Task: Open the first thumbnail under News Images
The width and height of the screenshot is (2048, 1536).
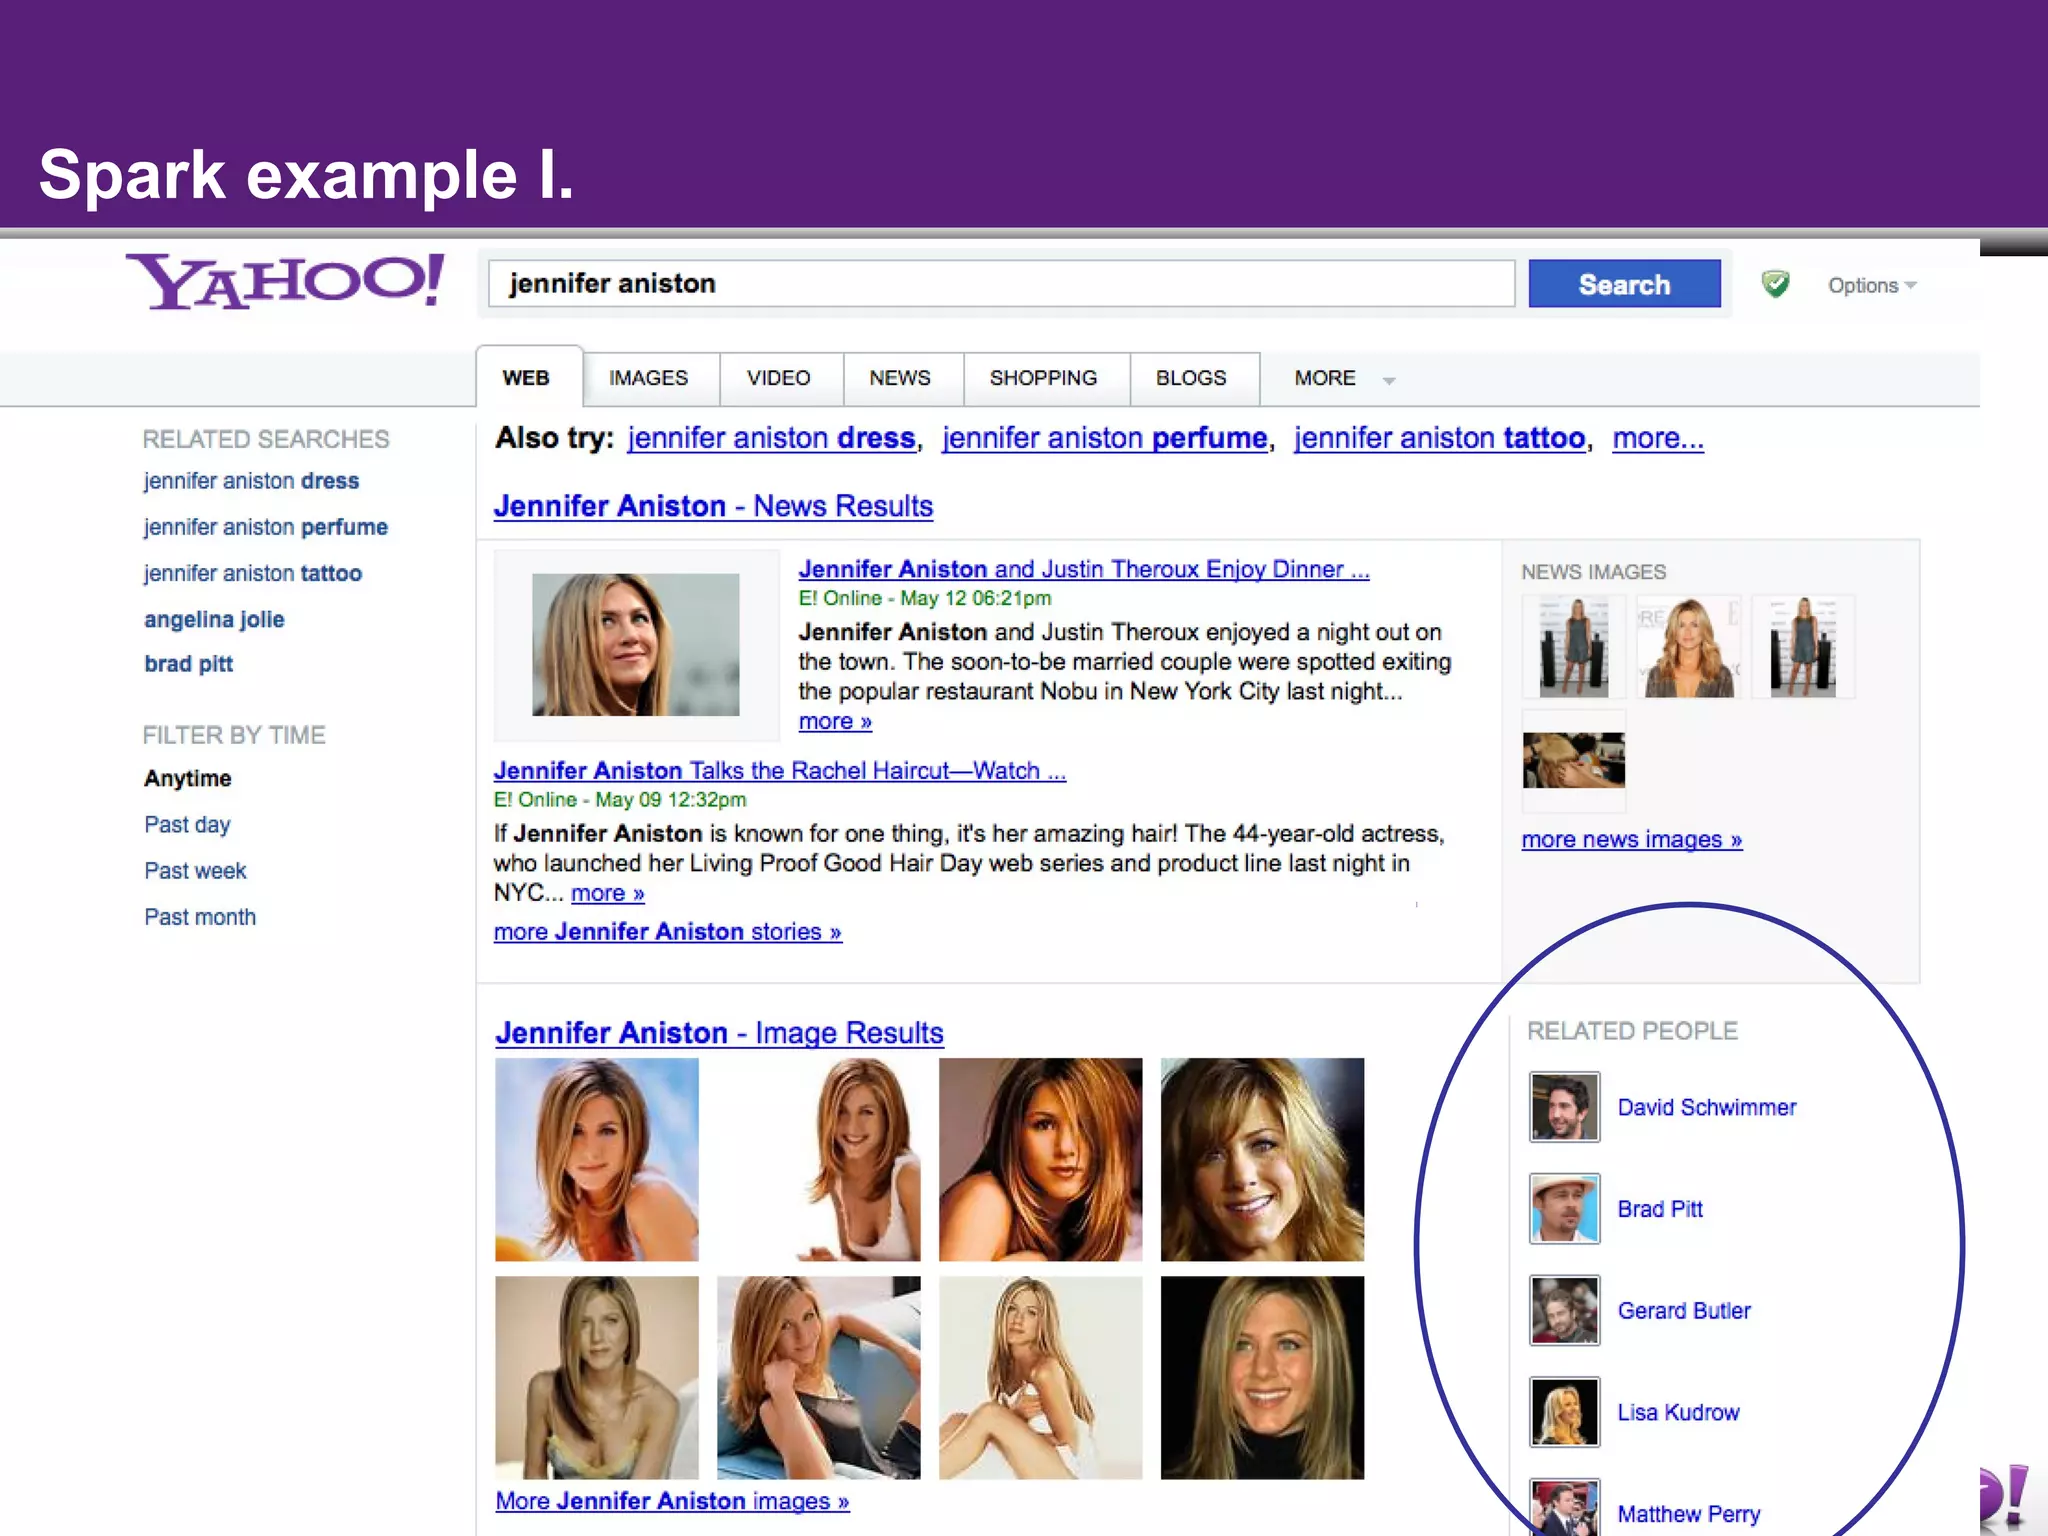Action: click(1573, 646)
